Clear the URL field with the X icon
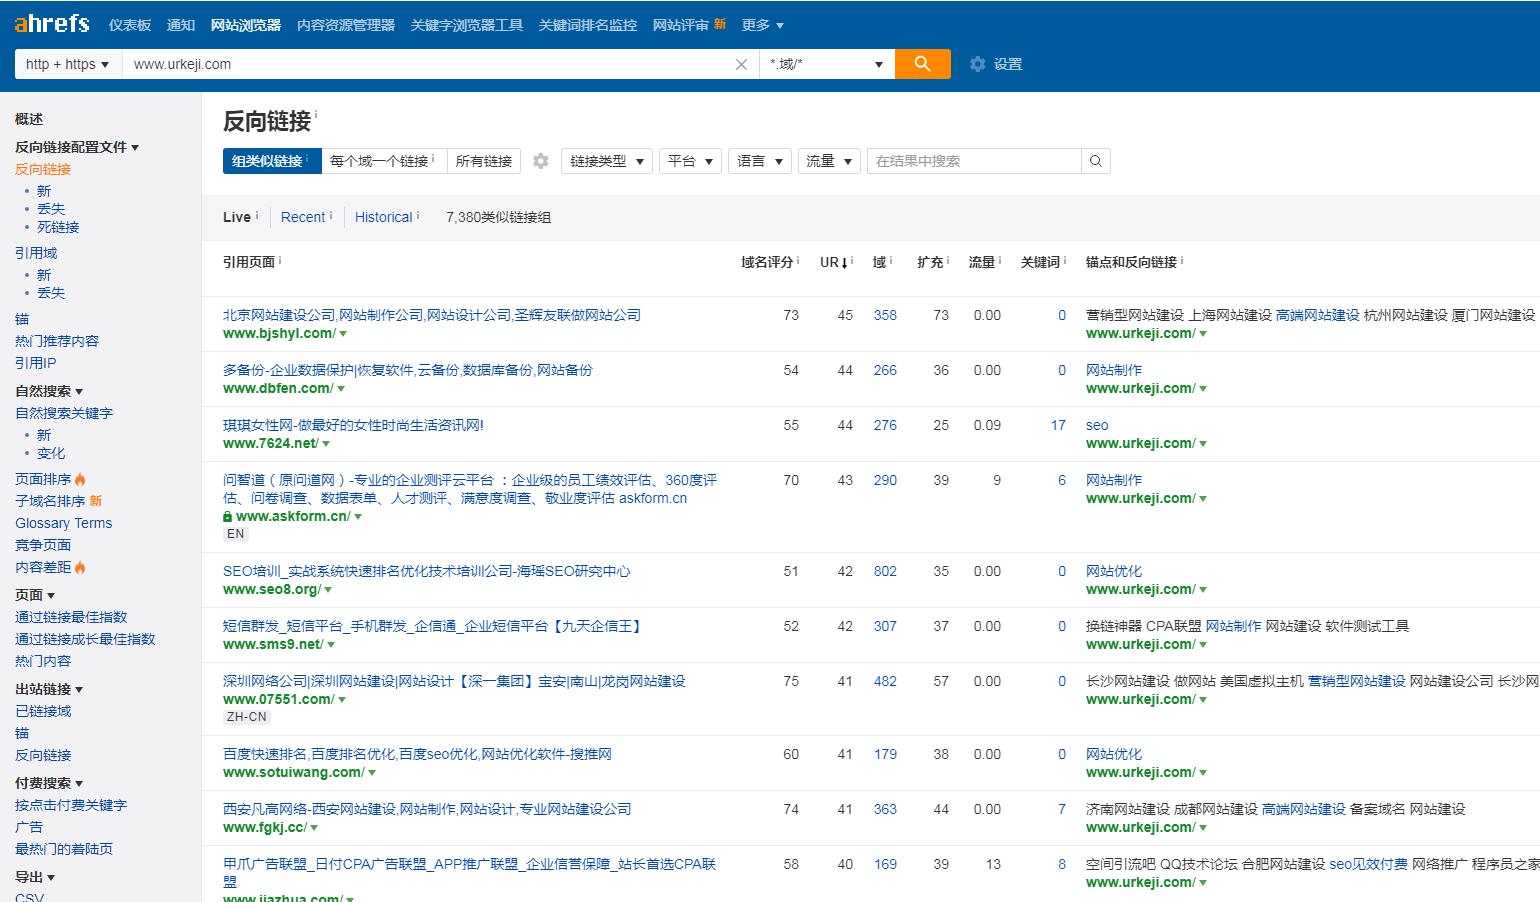Screen dimensions: 1540x902 pos(741,64)
